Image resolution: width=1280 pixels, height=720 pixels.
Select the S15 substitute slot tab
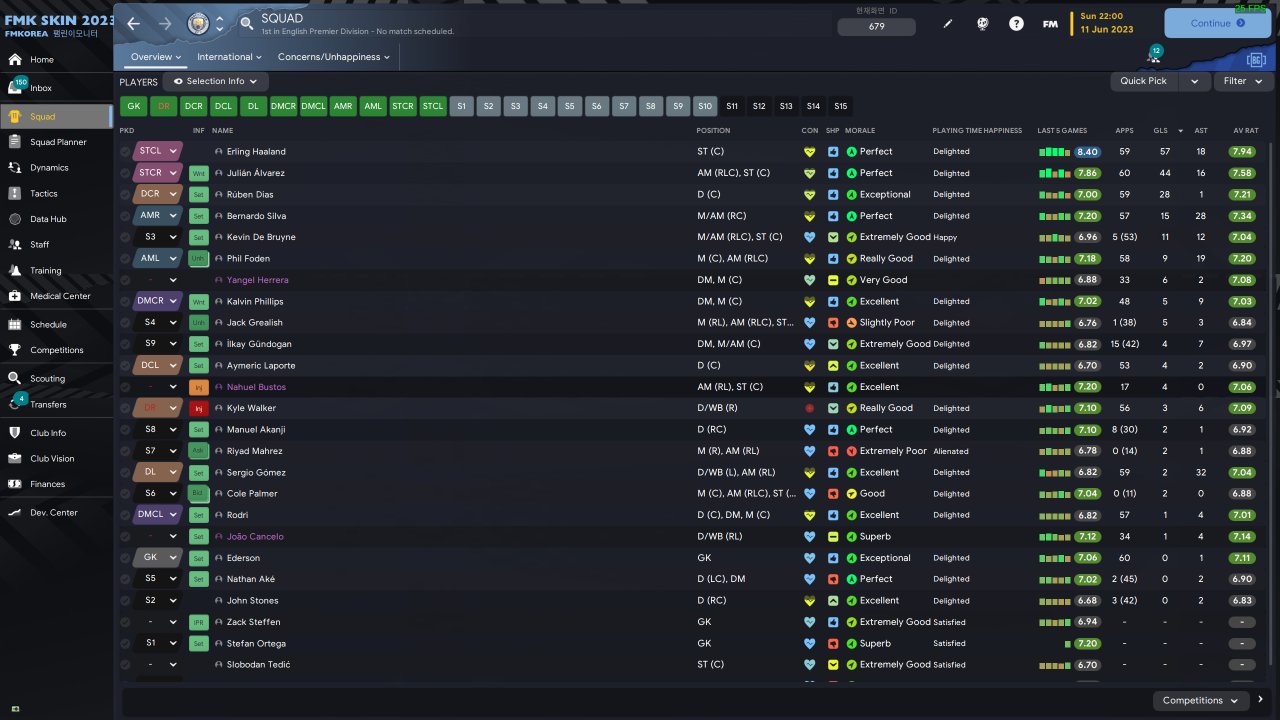coord(840,106)
